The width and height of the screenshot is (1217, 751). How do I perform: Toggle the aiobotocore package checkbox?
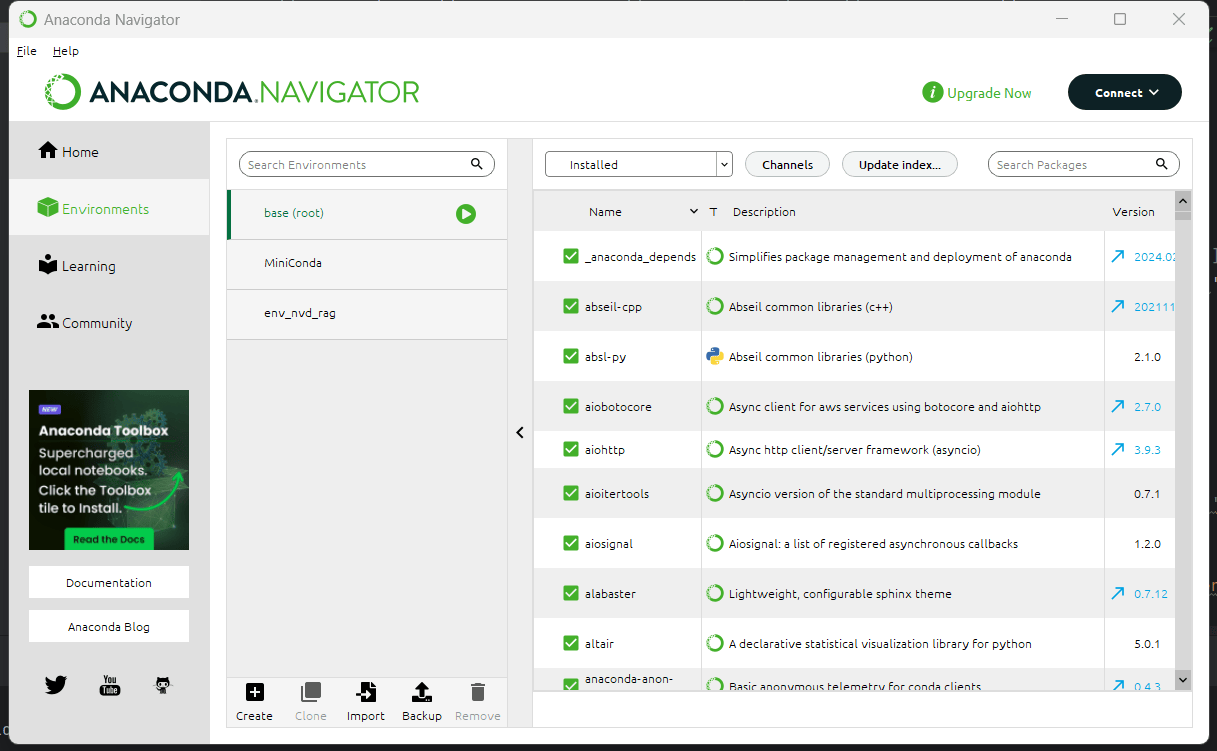pyautogui.click(x=571, y=406)
